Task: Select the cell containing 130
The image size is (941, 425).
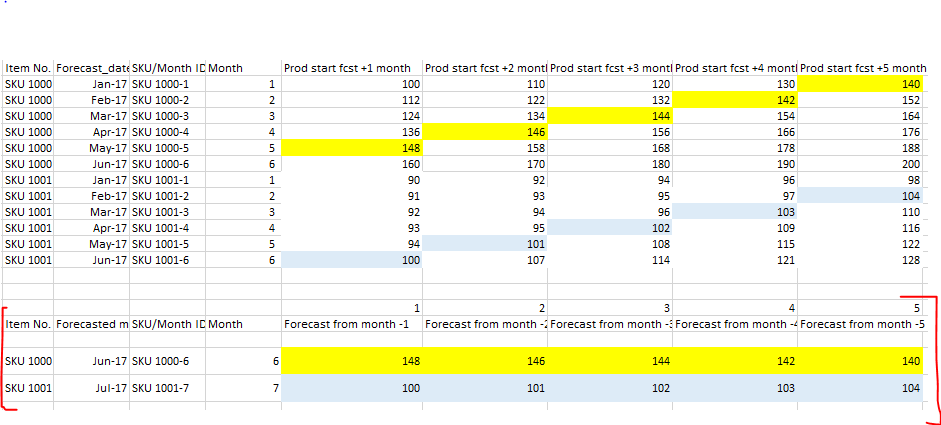Action: pyautogui.click(x=735, y=84)
